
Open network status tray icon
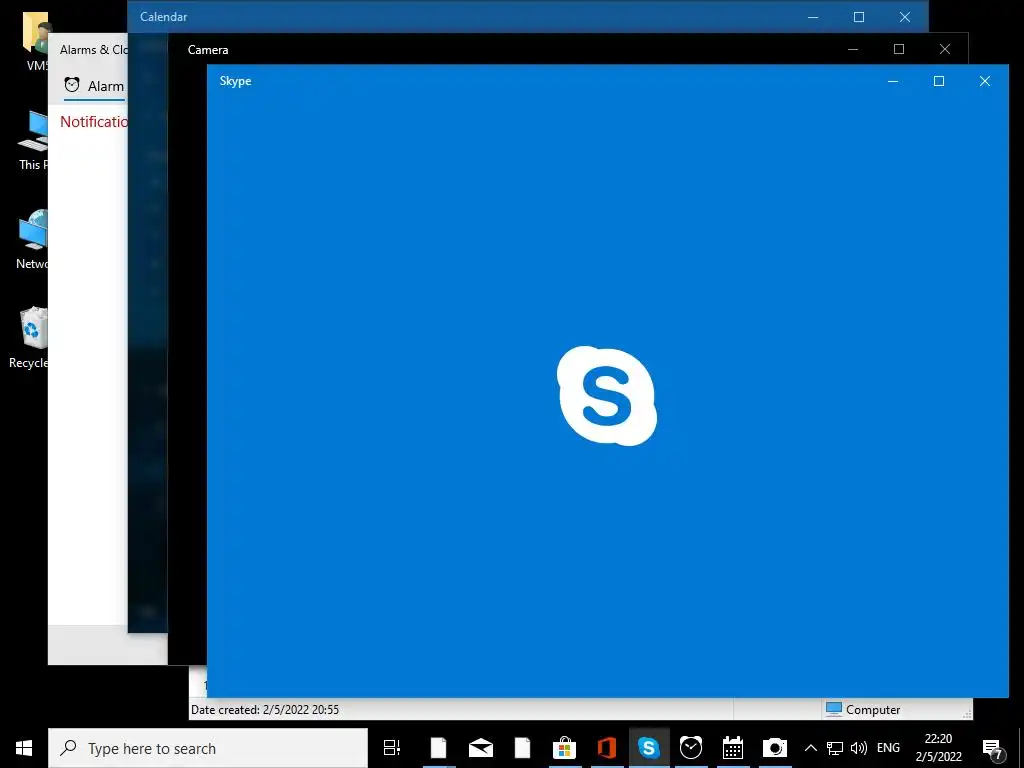pos(835,748)
